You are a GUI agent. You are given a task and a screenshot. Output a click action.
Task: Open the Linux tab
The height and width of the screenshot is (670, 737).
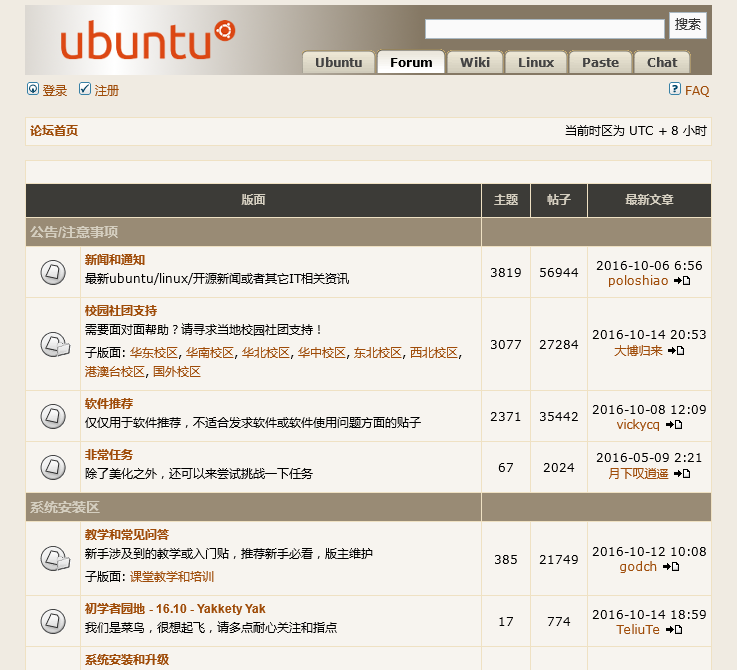pyautogui.click(x=536, y=63)
